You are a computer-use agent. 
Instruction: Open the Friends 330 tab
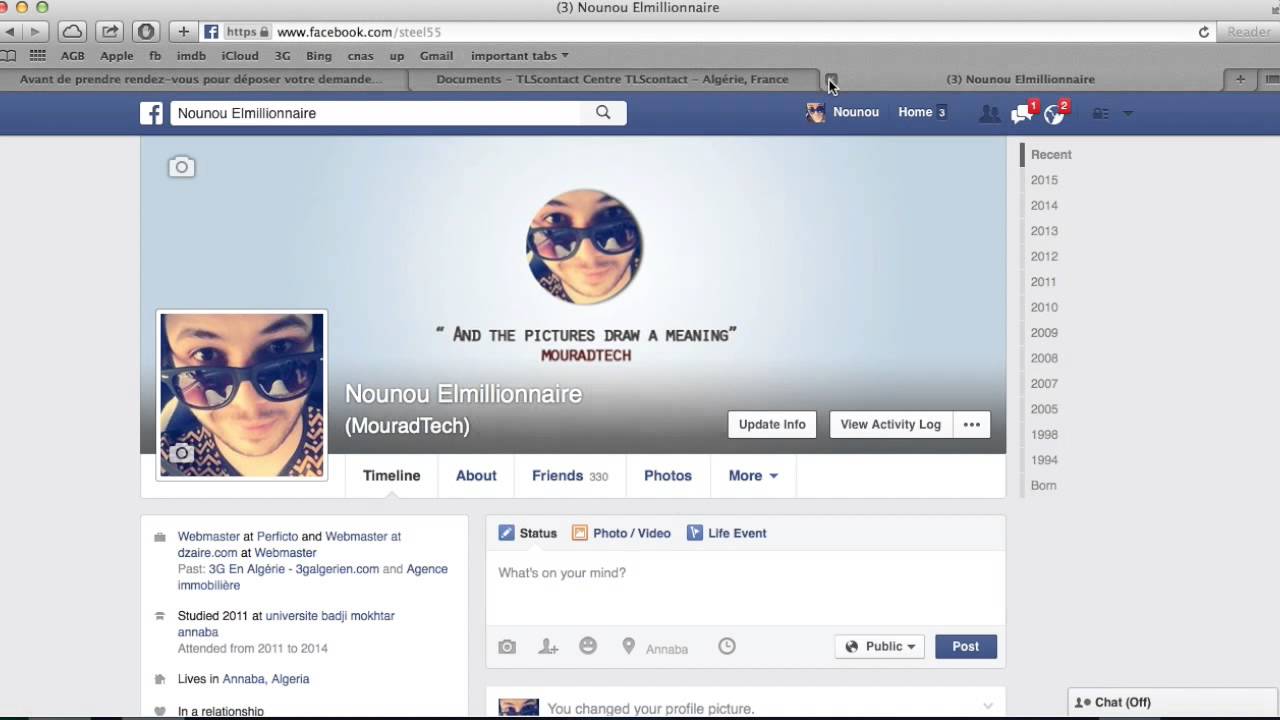[x=570, y=476]
